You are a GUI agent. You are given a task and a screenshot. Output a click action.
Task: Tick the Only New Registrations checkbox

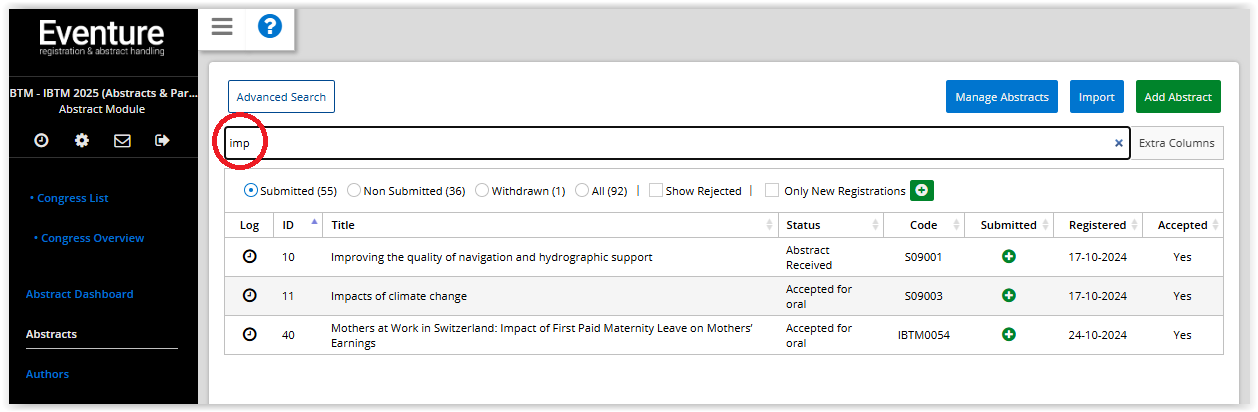pos(772,190)
